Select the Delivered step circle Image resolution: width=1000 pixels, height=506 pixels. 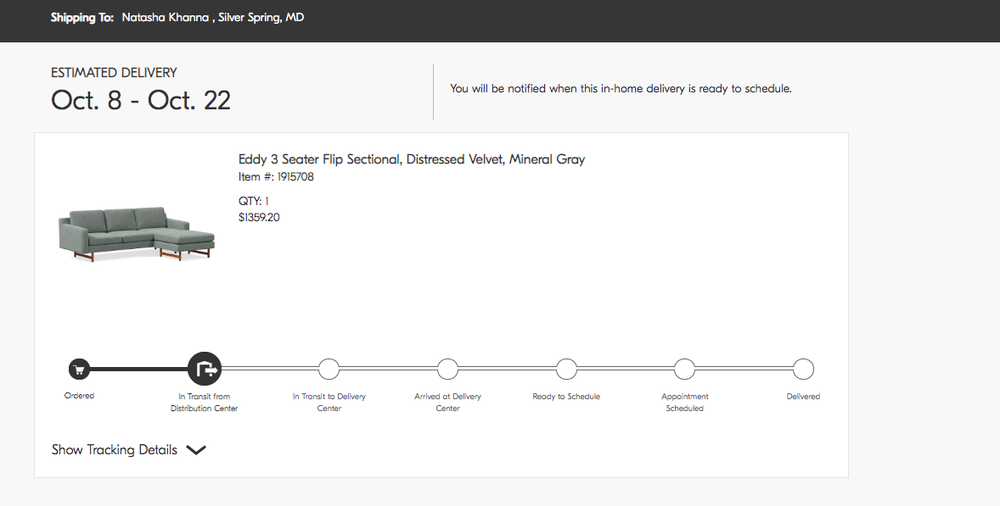[x=803, y=369]
